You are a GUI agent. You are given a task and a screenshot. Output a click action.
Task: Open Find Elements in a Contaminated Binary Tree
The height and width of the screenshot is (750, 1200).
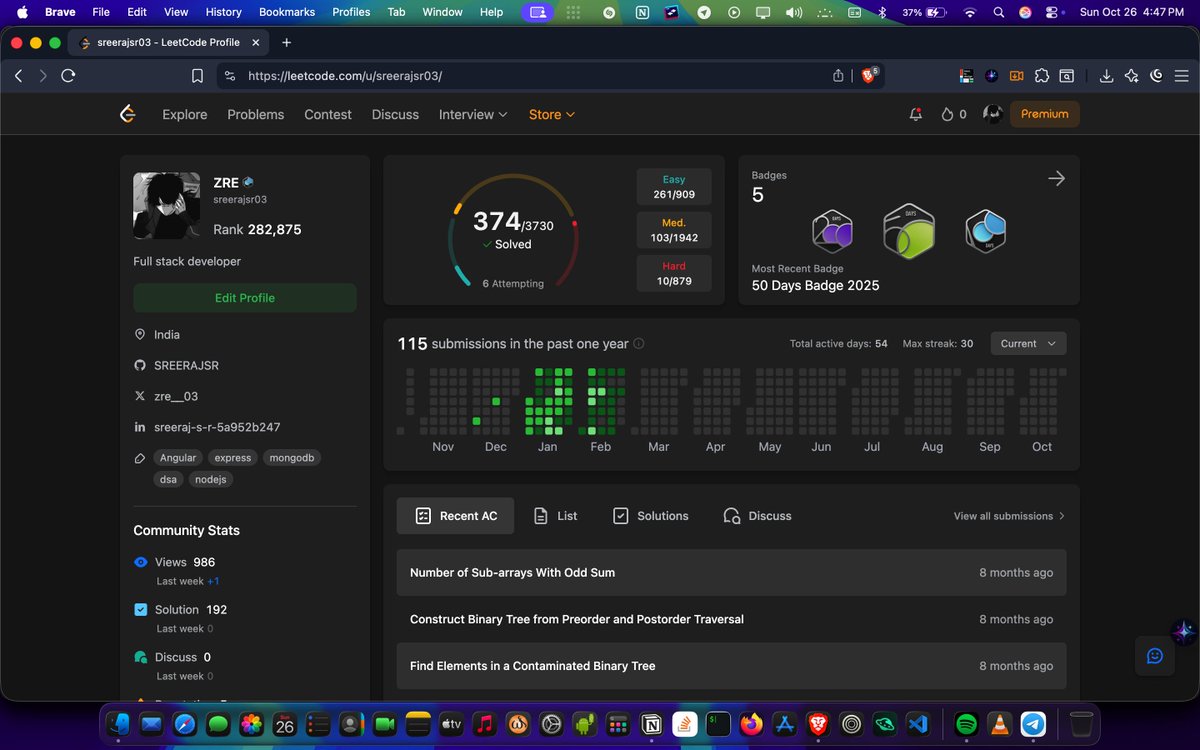coord(731,666)
